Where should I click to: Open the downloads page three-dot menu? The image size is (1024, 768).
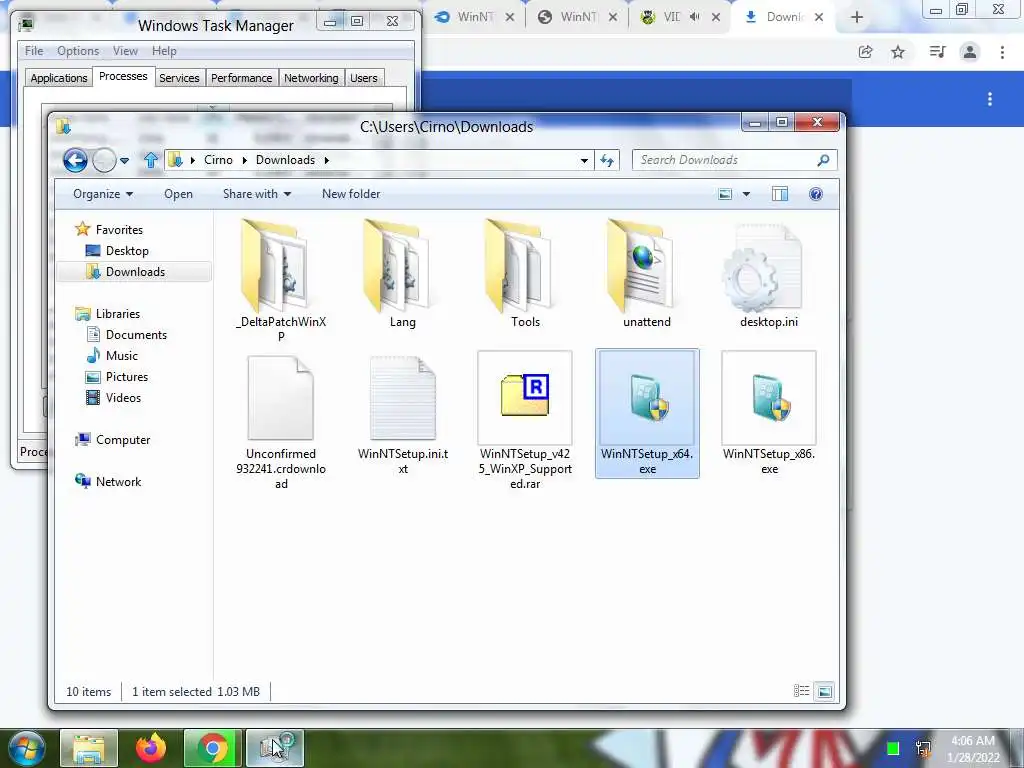click(x=990, y=99)
